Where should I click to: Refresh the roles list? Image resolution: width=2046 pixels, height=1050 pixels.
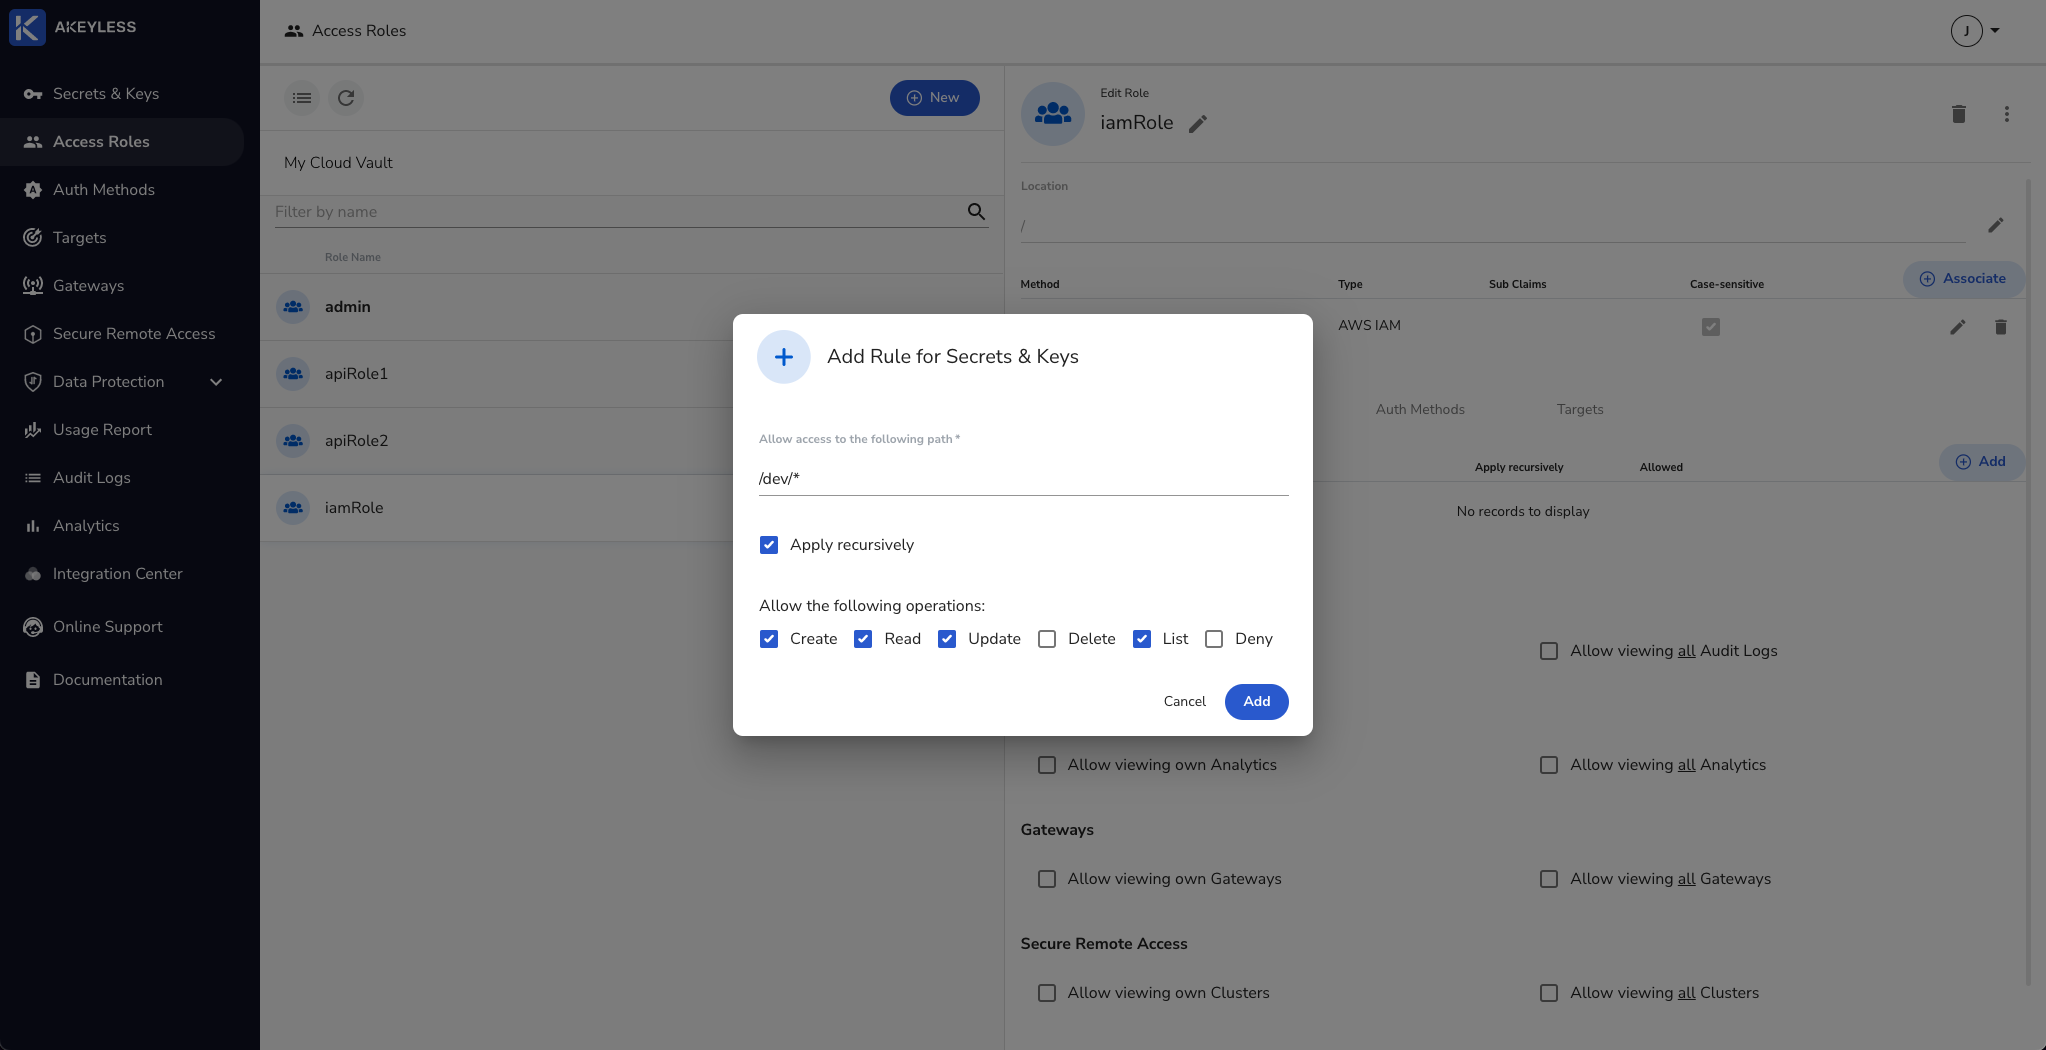pos(346,98)
